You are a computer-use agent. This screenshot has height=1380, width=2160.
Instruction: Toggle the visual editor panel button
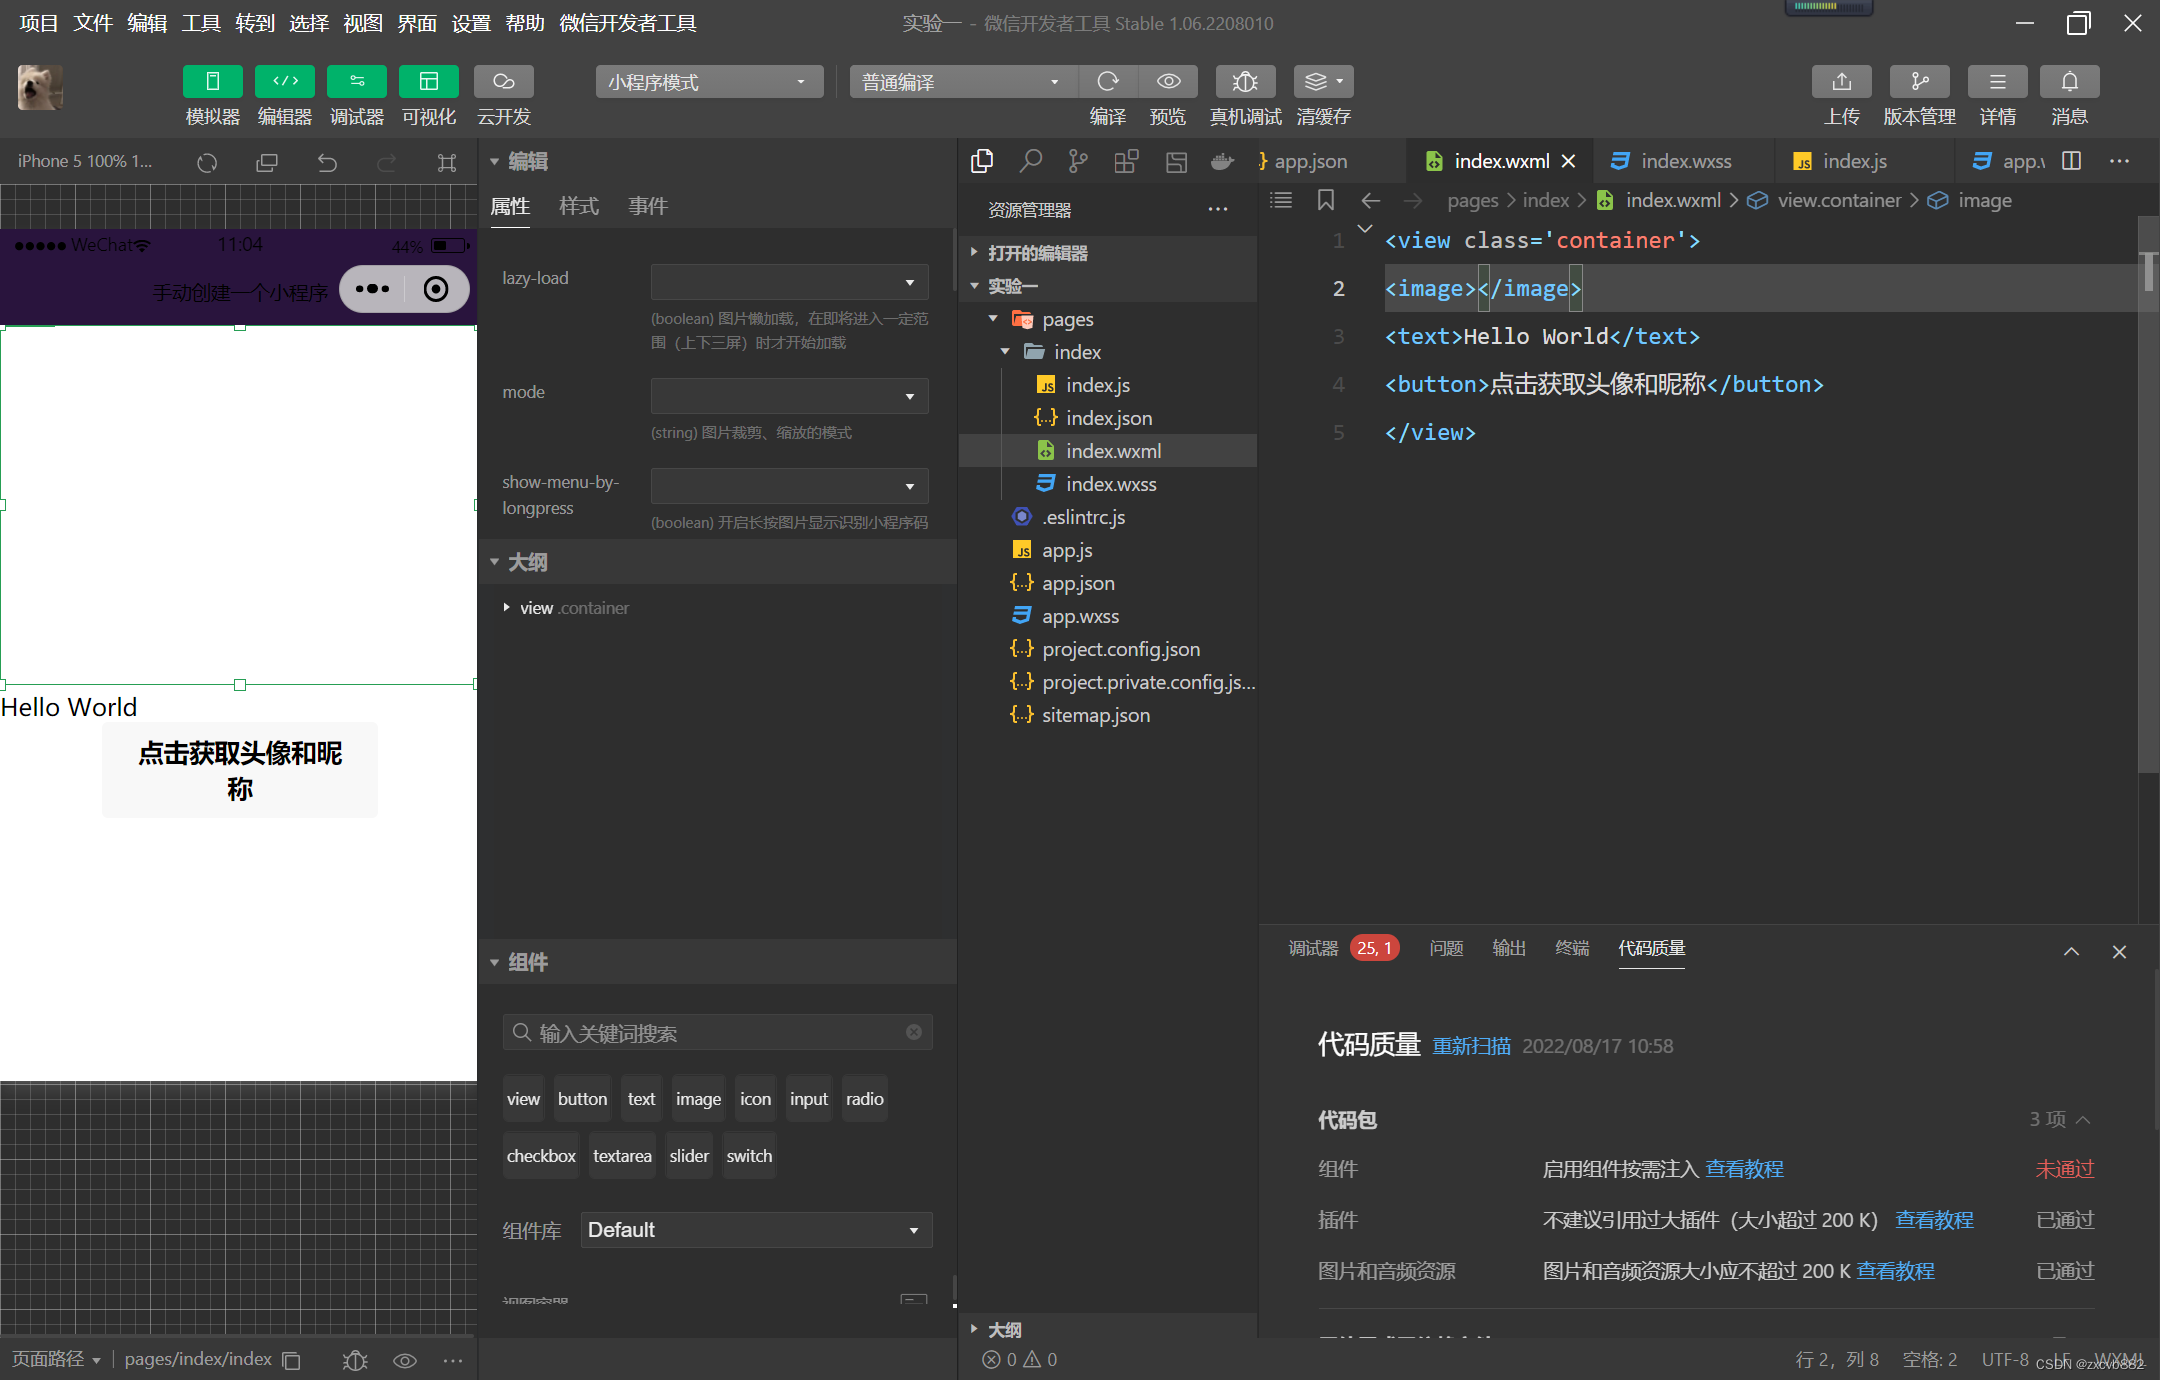click(x=428, y=82)
